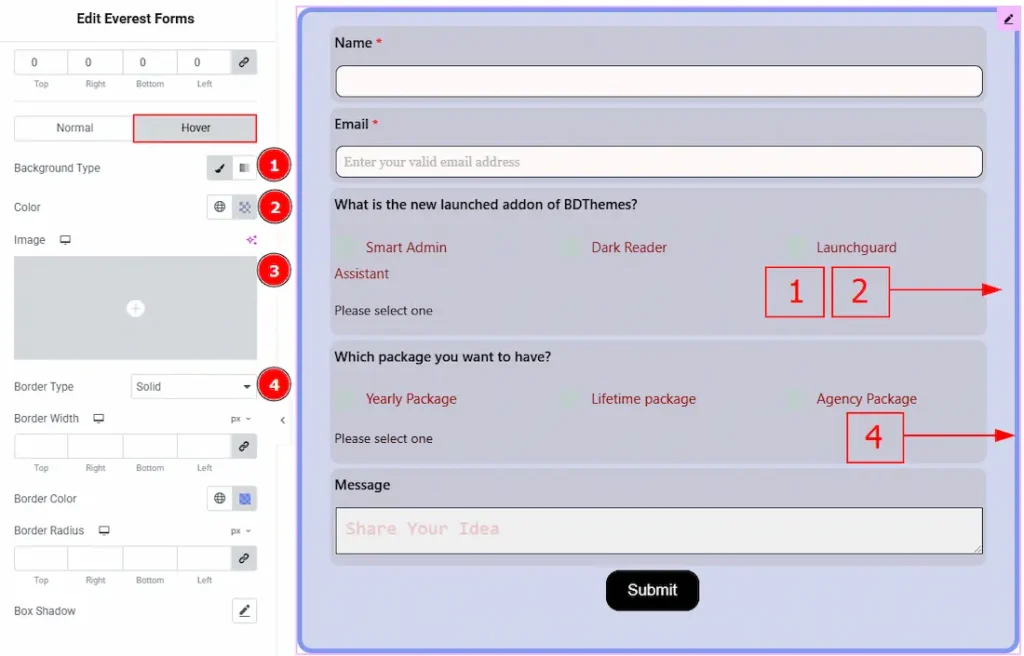Click the Email input field

659,162
